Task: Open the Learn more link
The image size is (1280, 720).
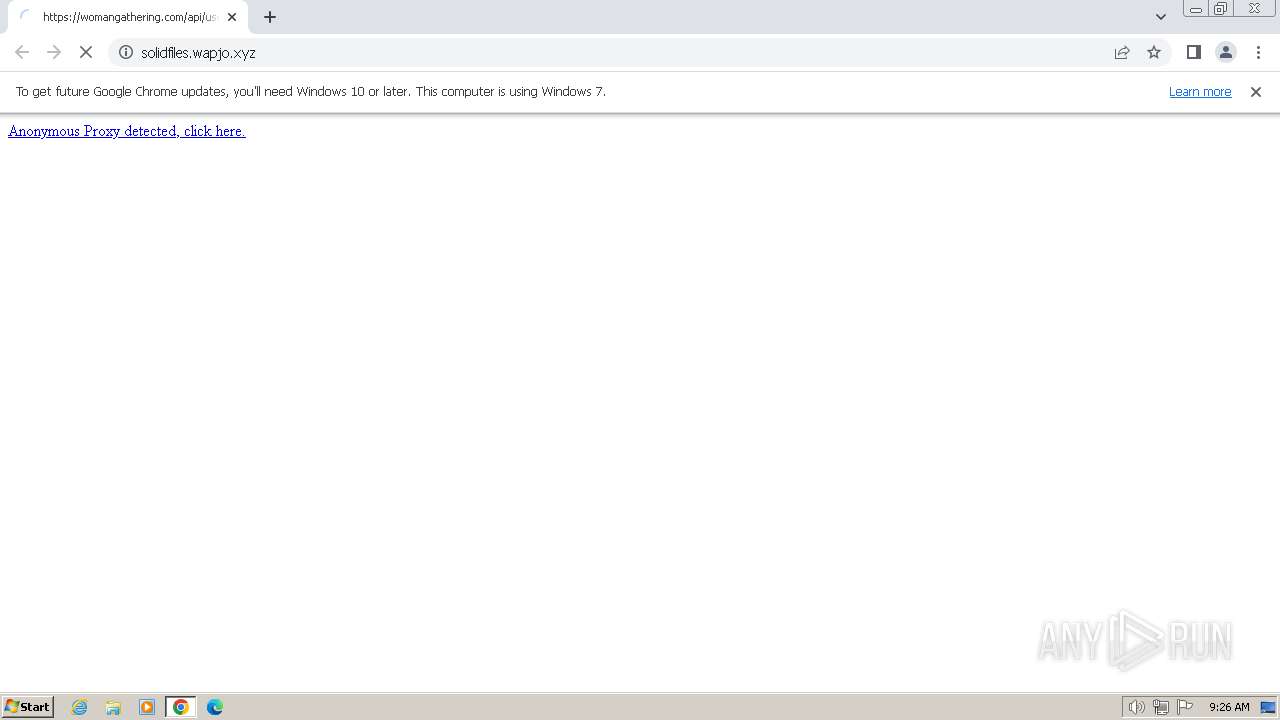Action: 1200,91
